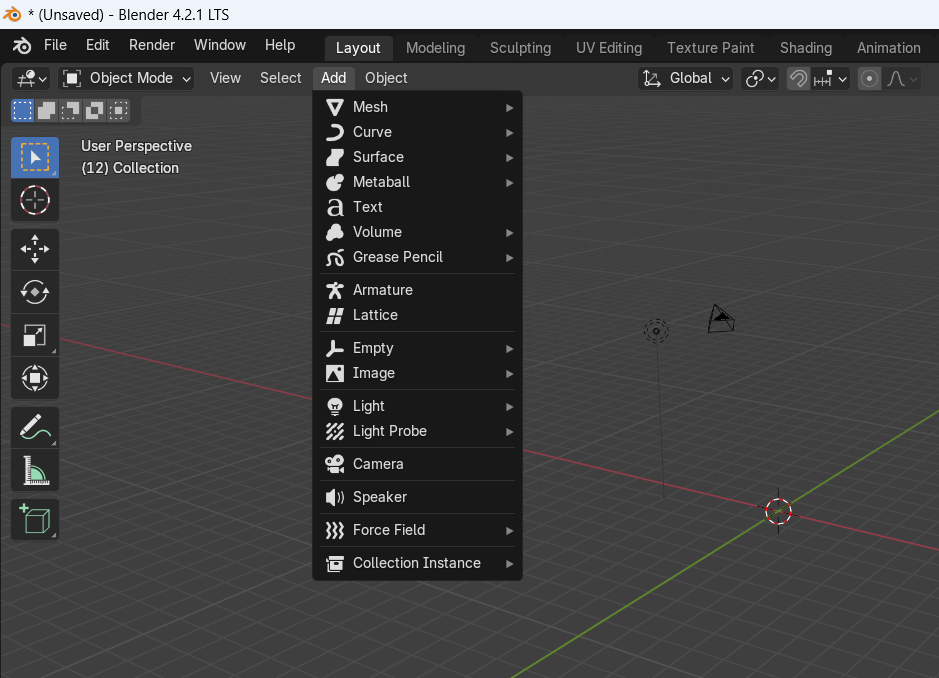
Task: Open the pivot point dropdown
Action: [x=760, y=78]
